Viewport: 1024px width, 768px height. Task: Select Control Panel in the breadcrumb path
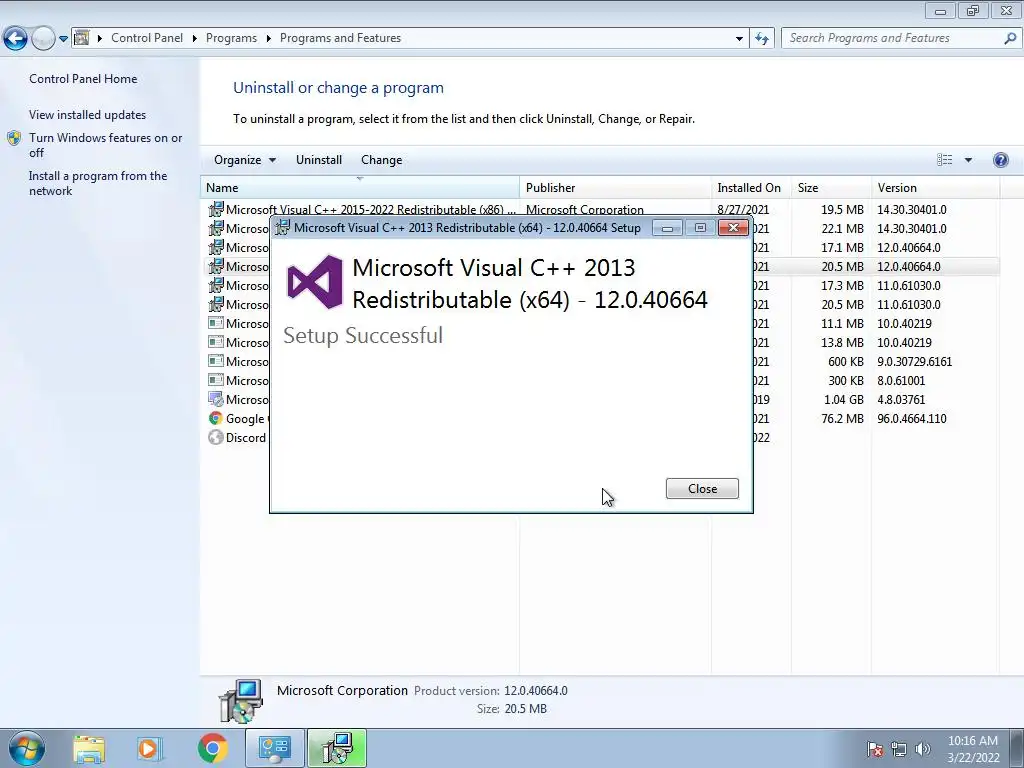(147, 38)
